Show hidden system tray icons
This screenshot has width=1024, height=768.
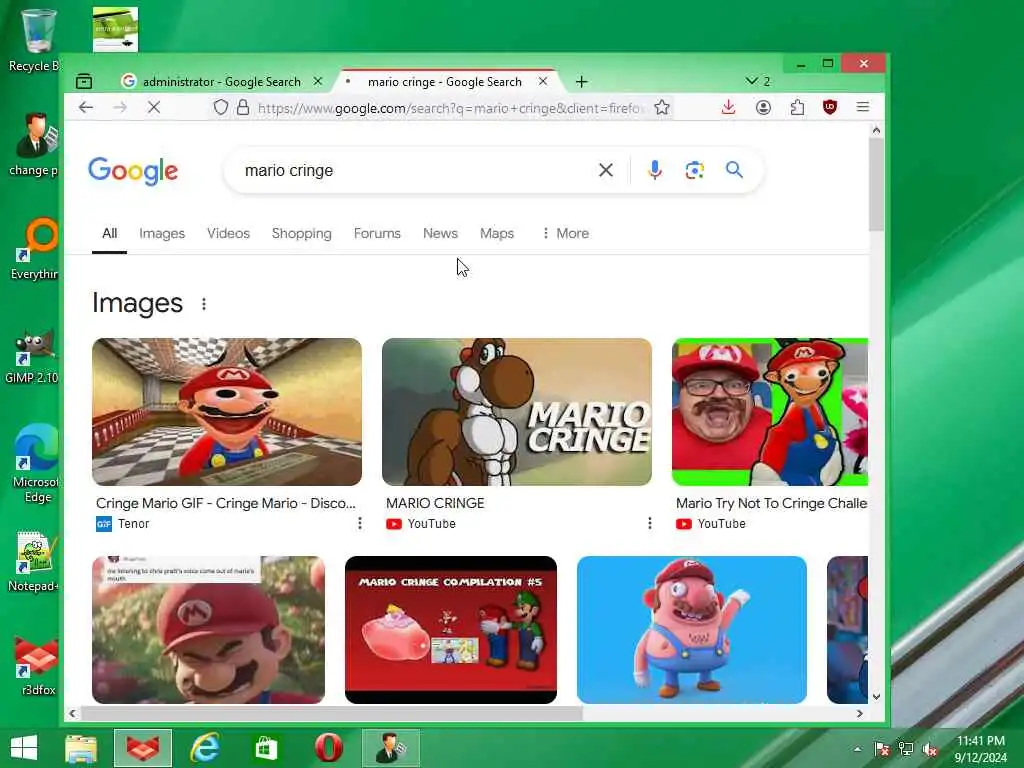(857, 749)
